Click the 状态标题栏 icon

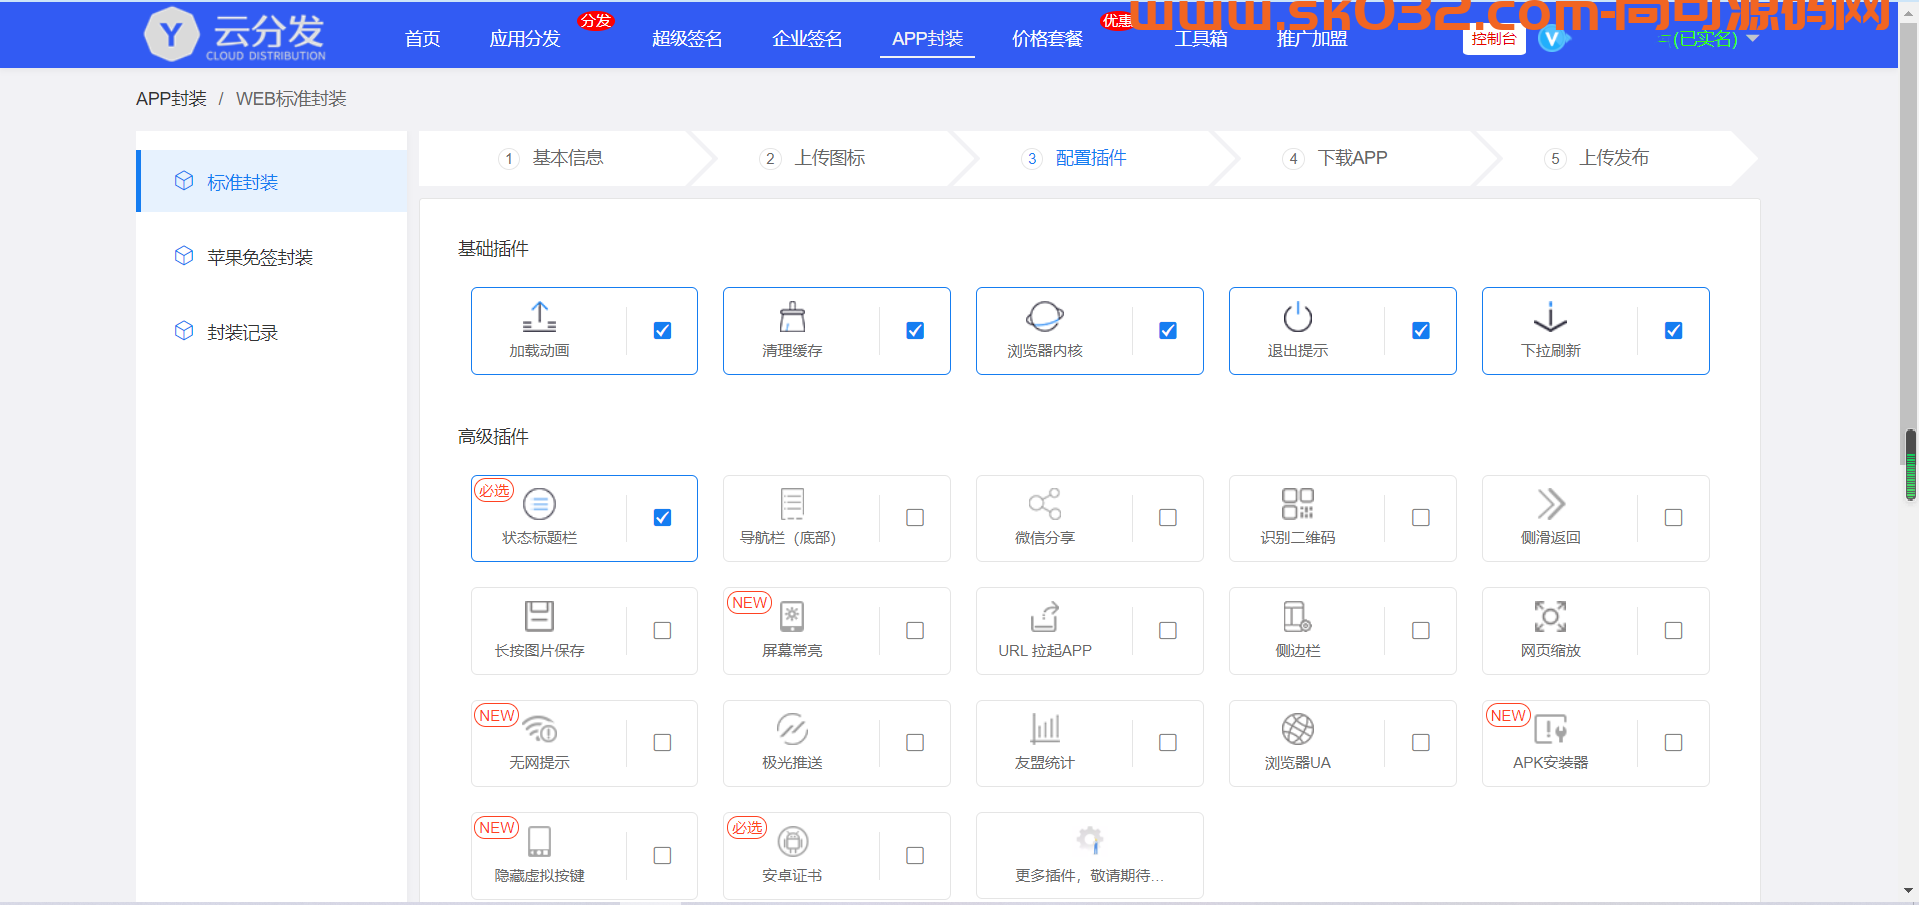[539, 504]
